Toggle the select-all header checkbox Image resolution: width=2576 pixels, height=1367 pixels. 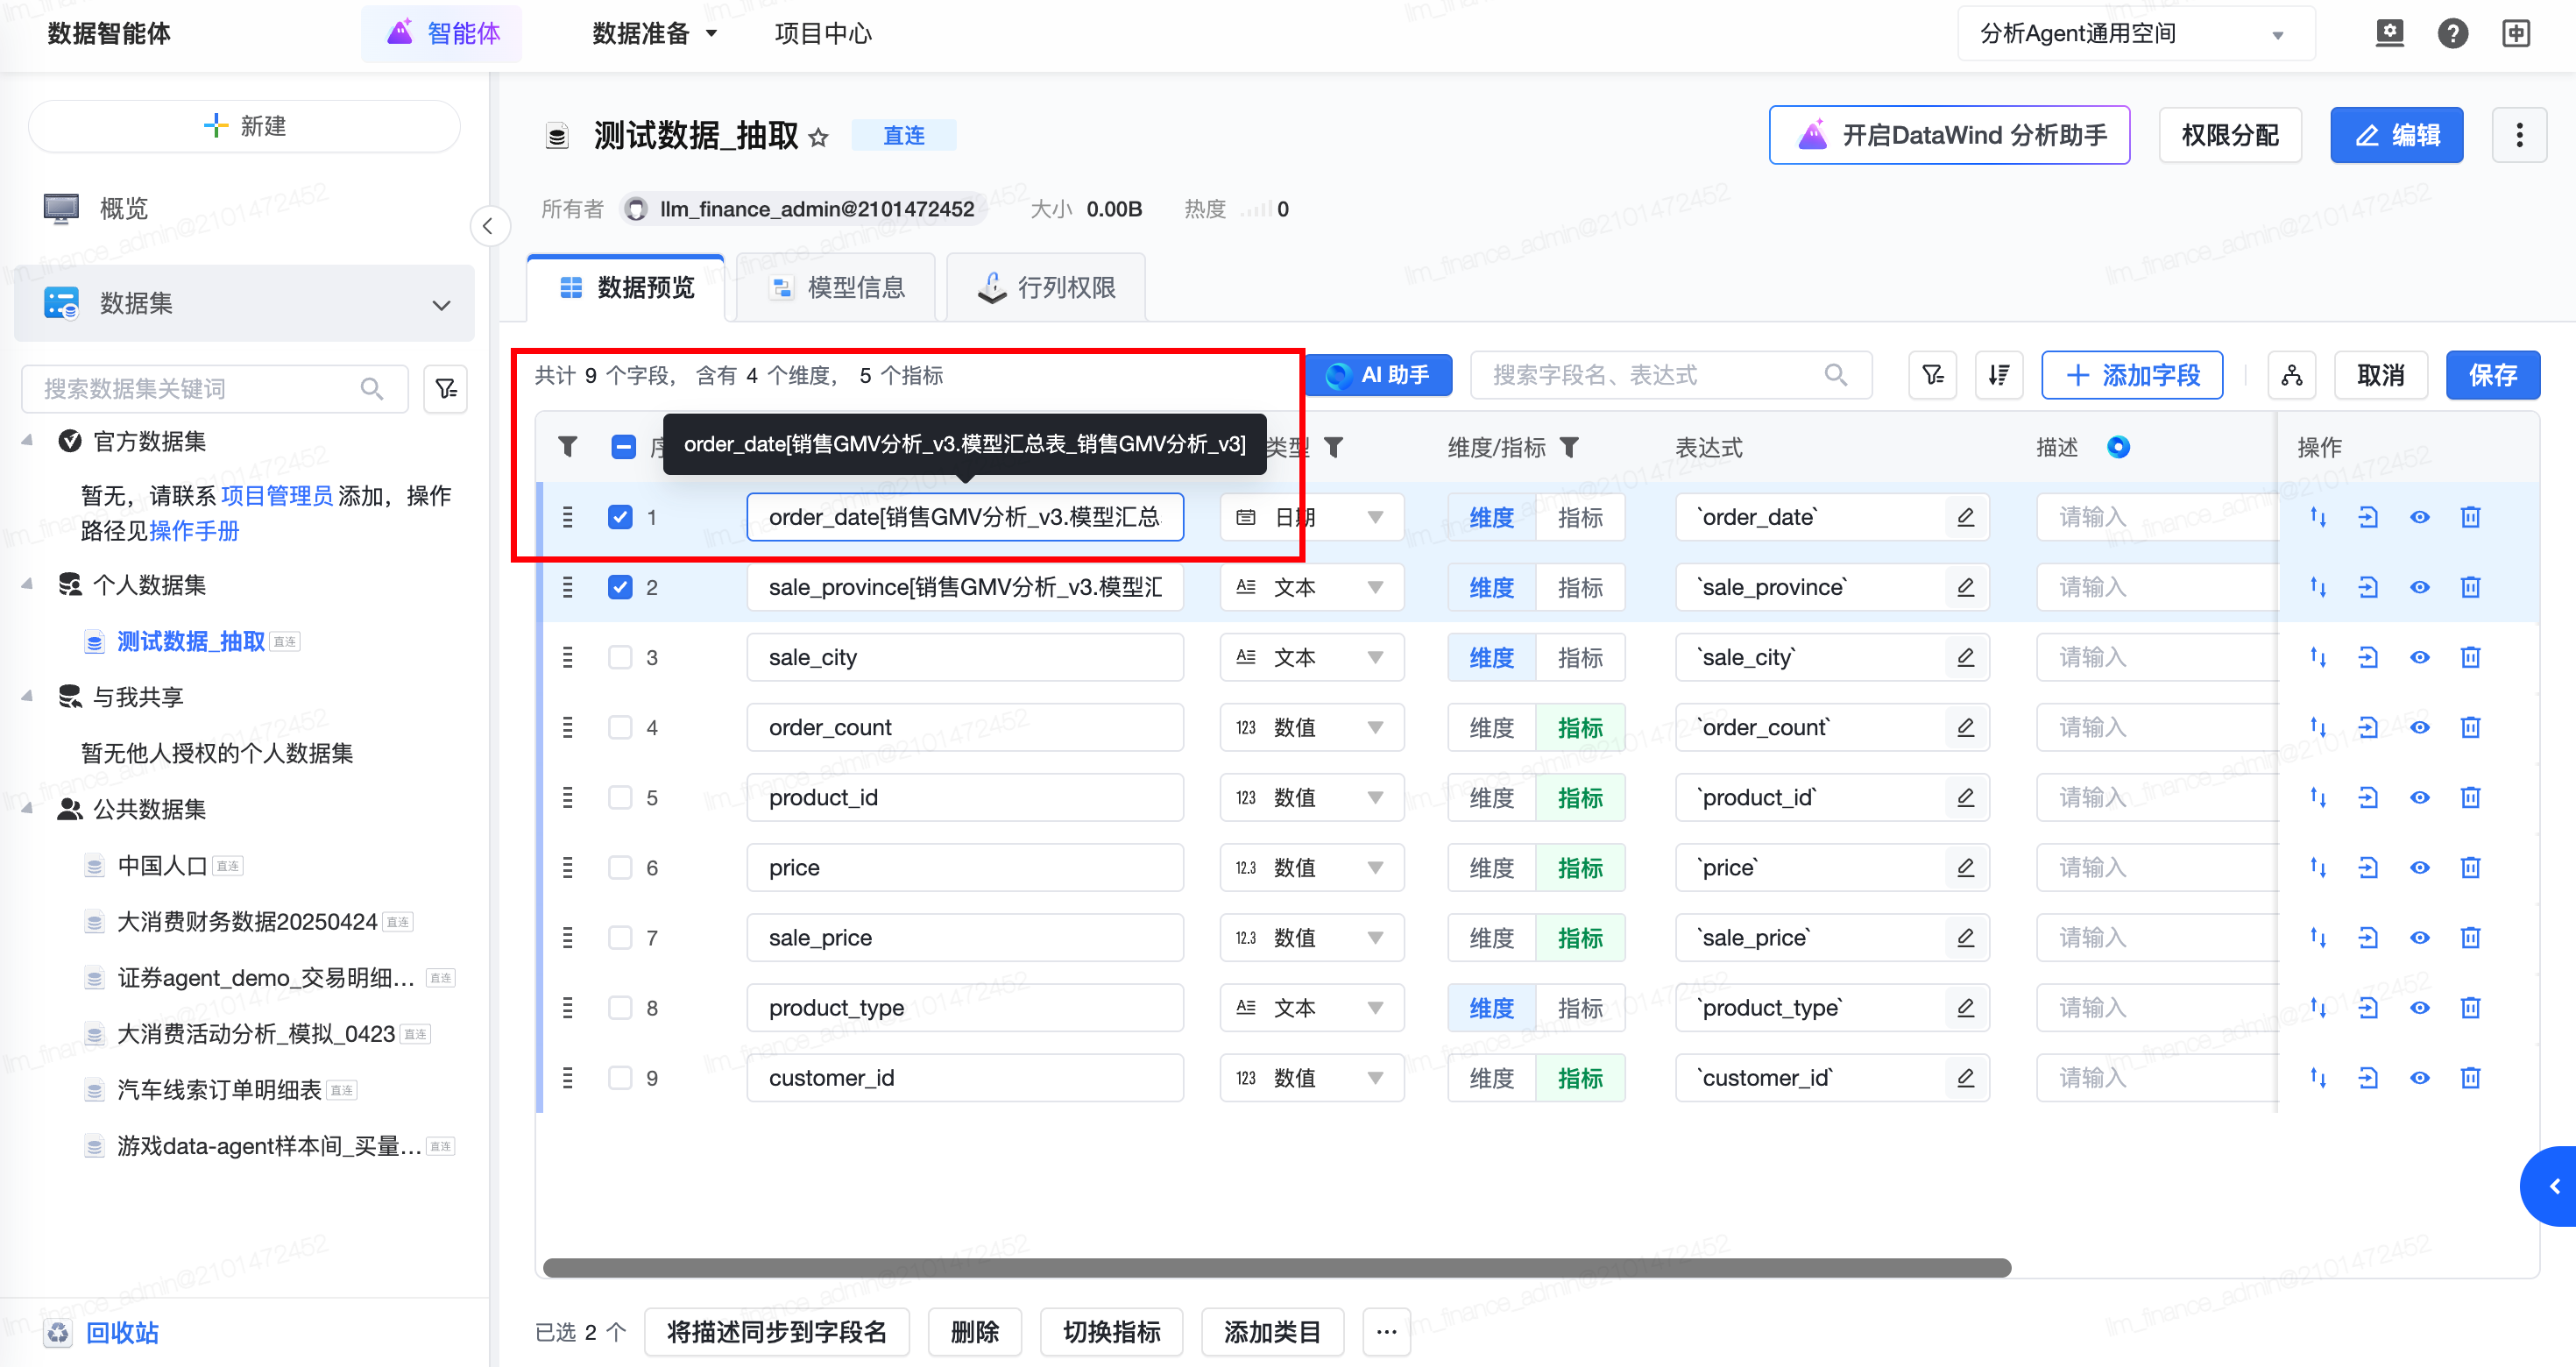pos(623,447)
